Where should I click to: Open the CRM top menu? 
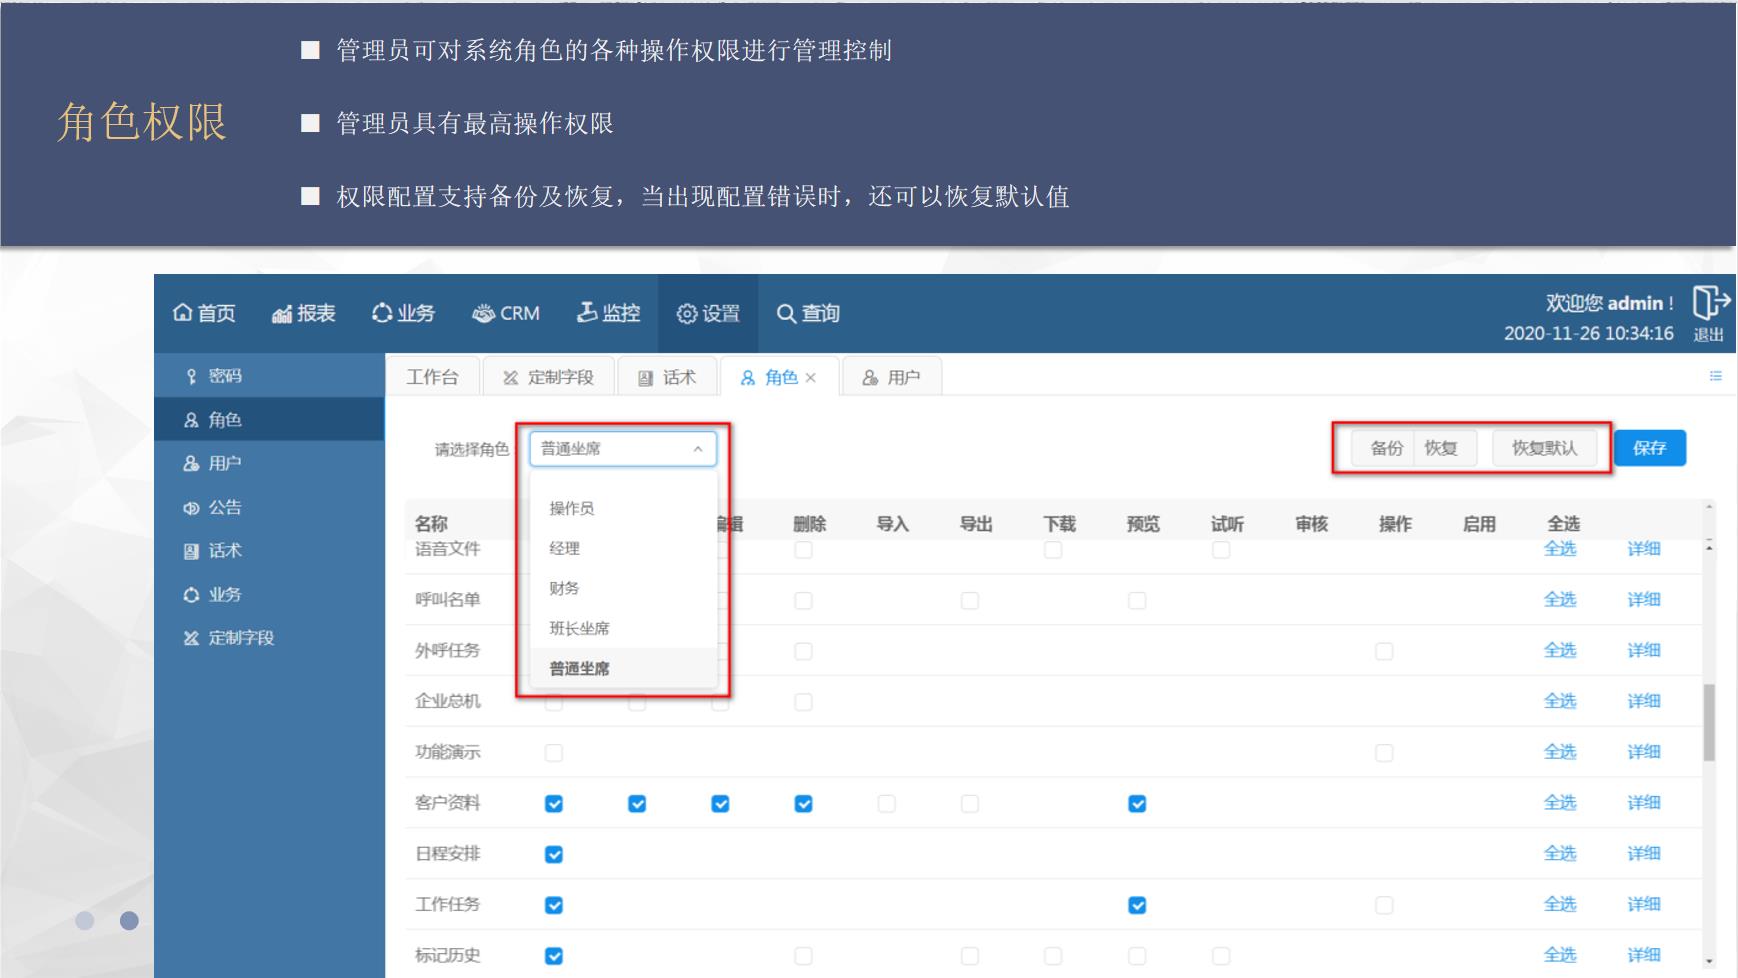[x=506, y=314]
